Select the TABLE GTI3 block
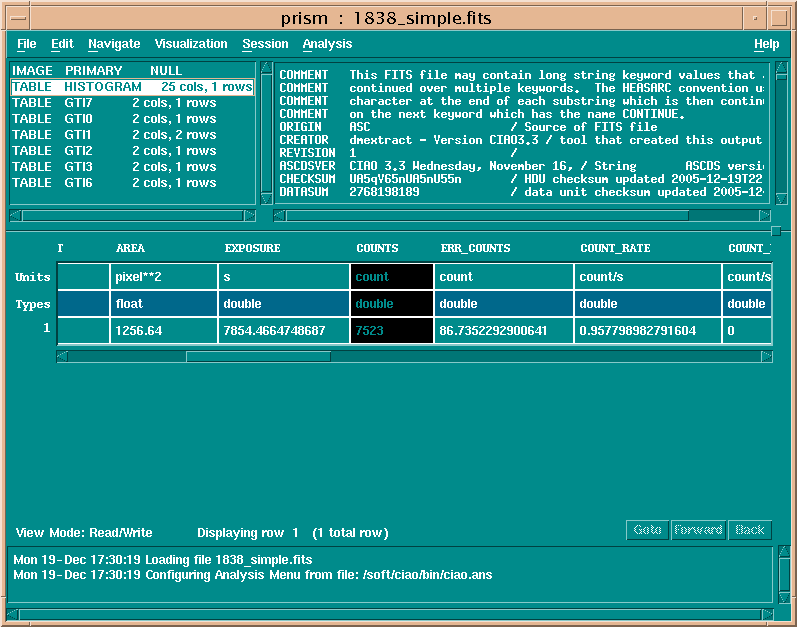Image resolution: width=797 pixels, height=627 pixels. (x=132, y=167)
